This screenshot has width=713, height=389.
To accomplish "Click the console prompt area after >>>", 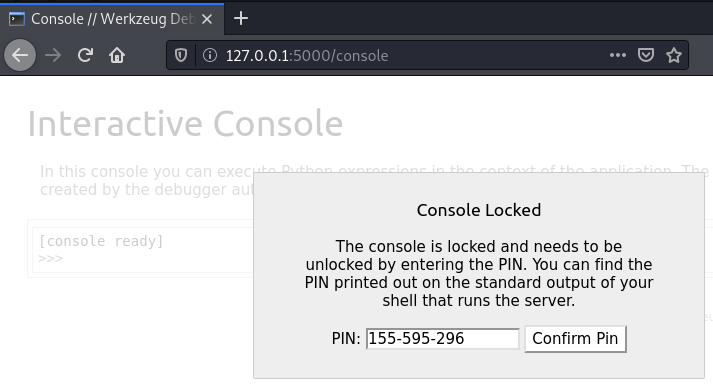I will (x=146, y=258).
